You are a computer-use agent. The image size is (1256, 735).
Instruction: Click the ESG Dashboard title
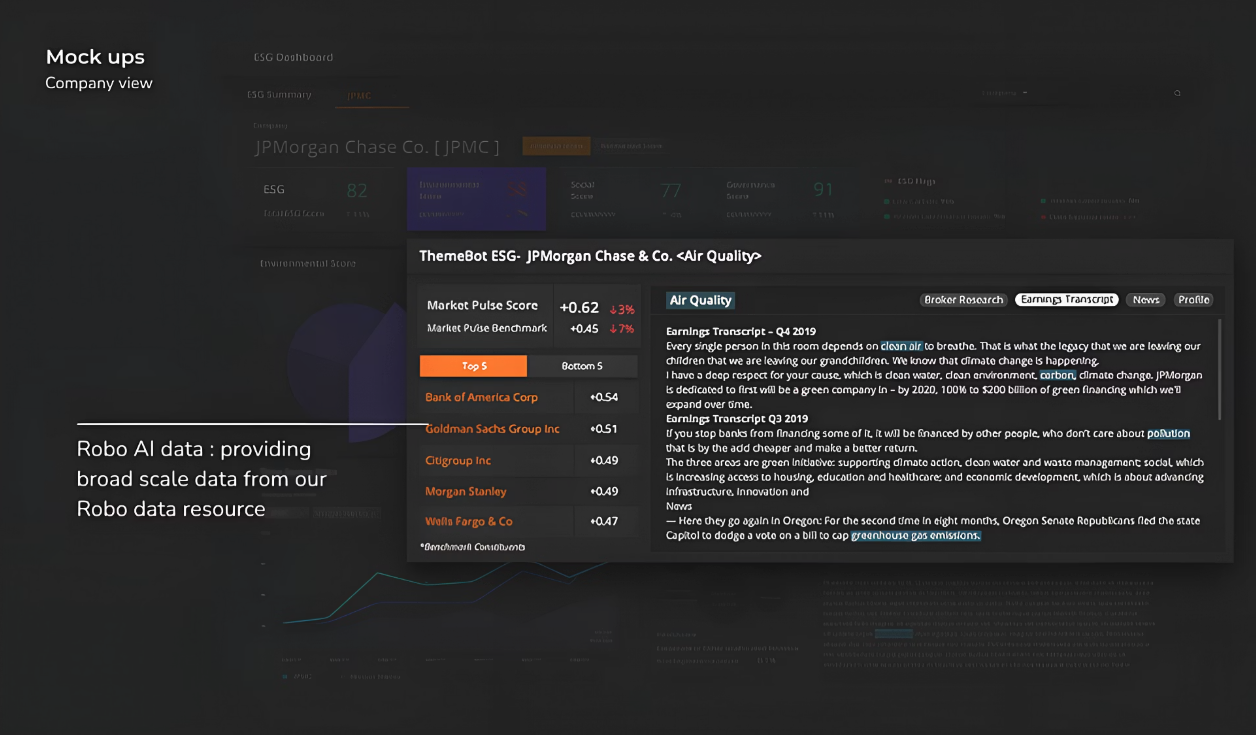(x=293, y=57)
